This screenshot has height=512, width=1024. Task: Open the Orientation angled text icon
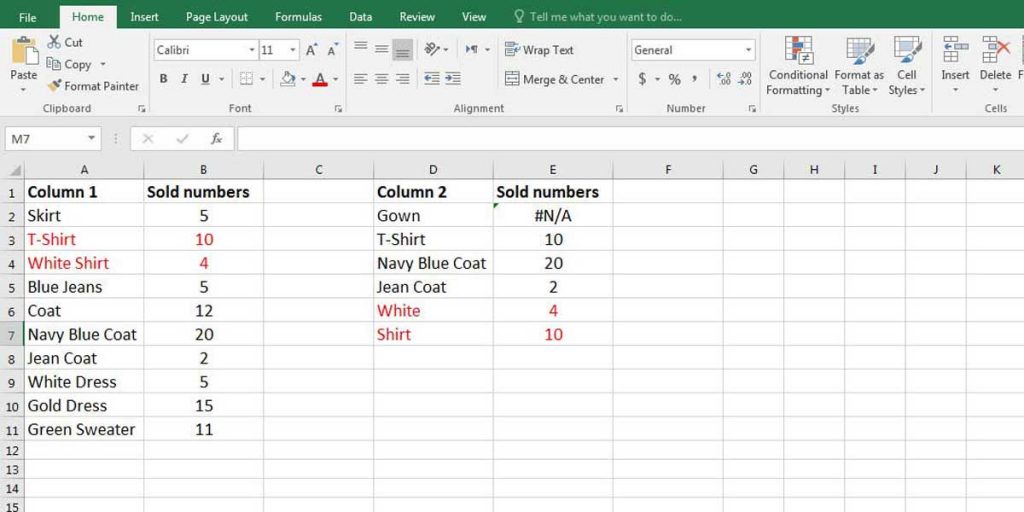coord(432,49)
